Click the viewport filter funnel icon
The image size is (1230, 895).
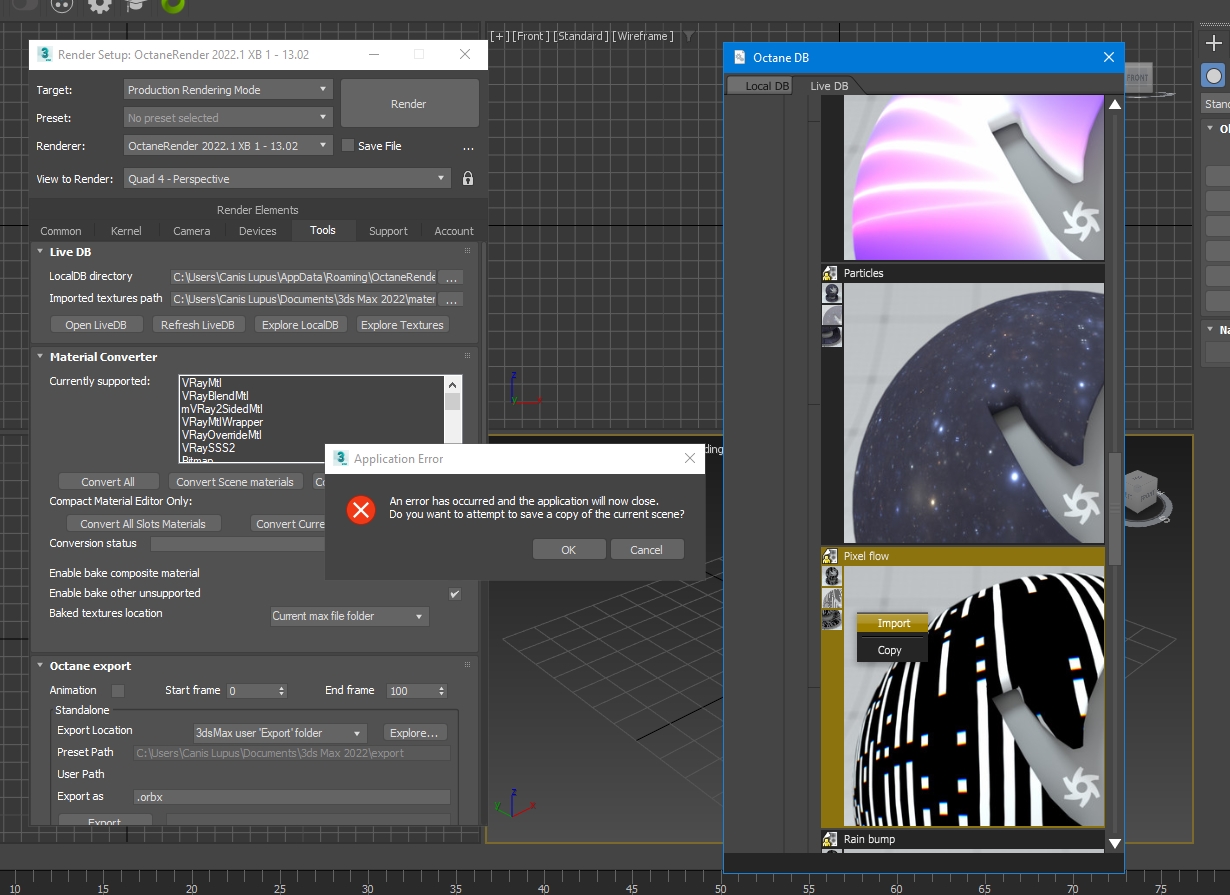(688, 36)
